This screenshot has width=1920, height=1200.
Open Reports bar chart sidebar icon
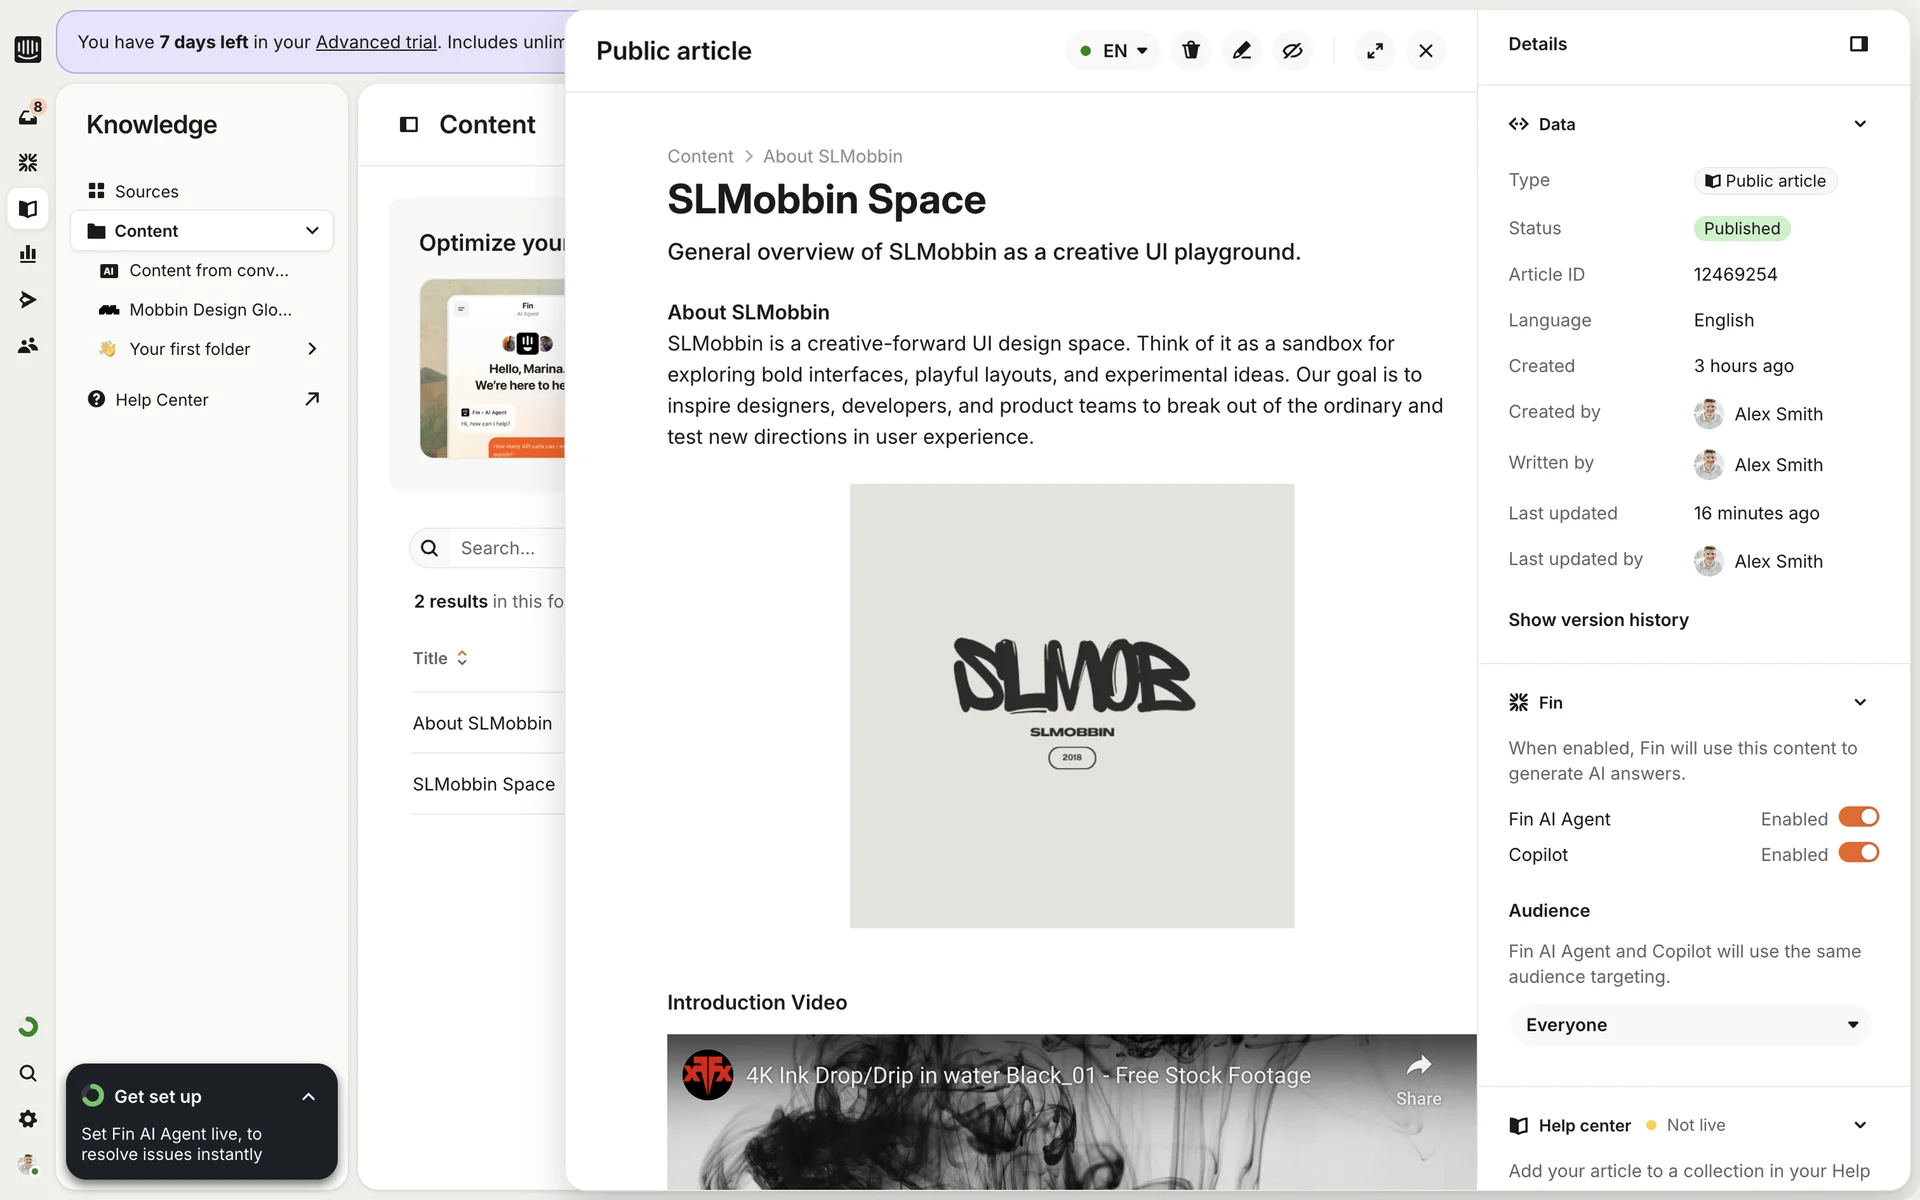(x=28, y=254)
